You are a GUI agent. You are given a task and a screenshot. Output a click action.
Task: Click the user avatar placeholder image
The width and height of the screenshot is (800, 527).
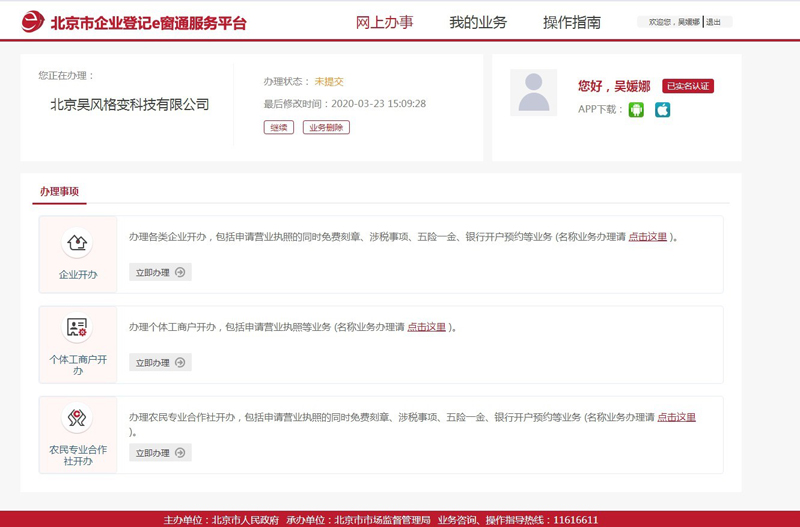point(533,93)
